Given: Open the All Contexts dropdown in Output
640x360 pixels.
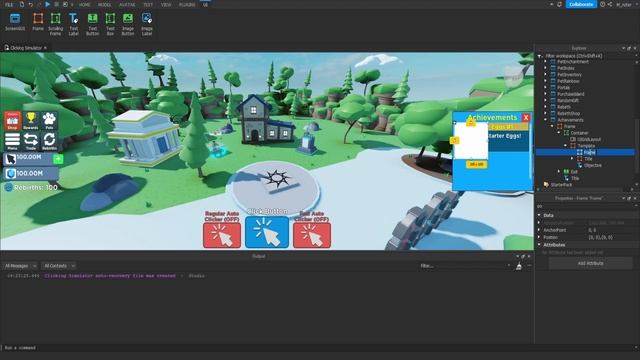Looking at the screenshot, I should click(59, 266).
